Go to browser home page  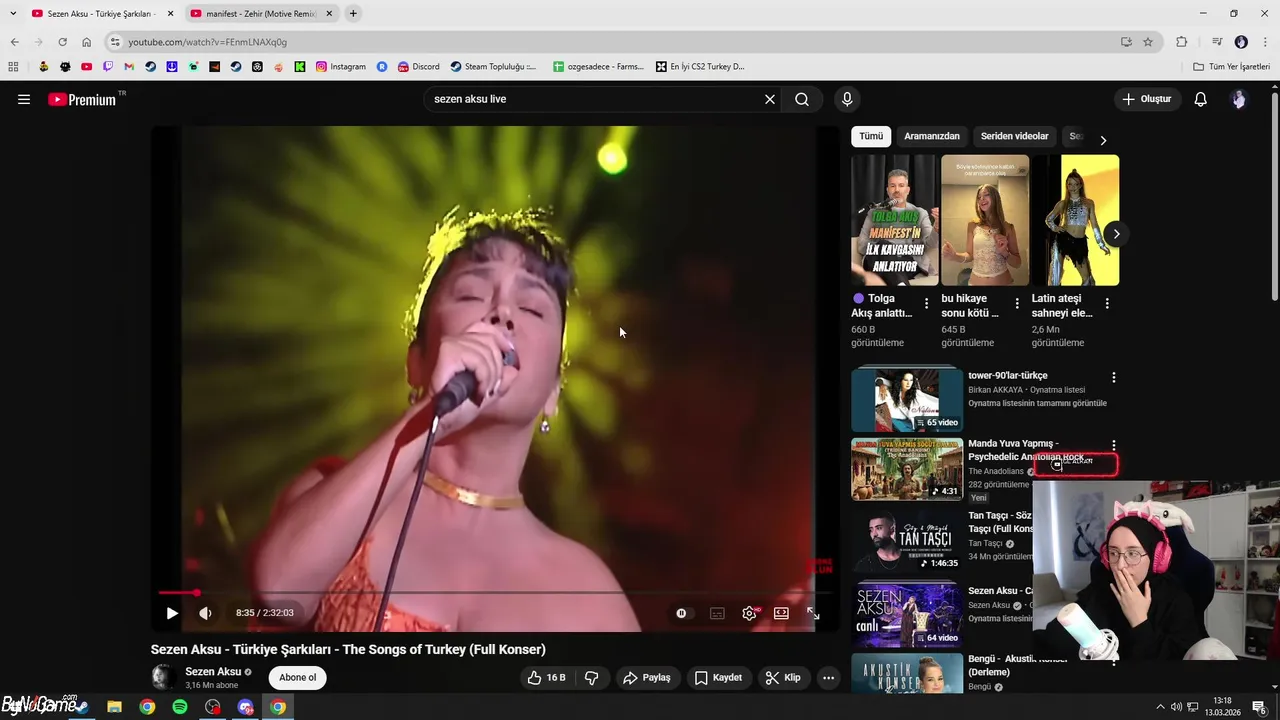(86, 42)
